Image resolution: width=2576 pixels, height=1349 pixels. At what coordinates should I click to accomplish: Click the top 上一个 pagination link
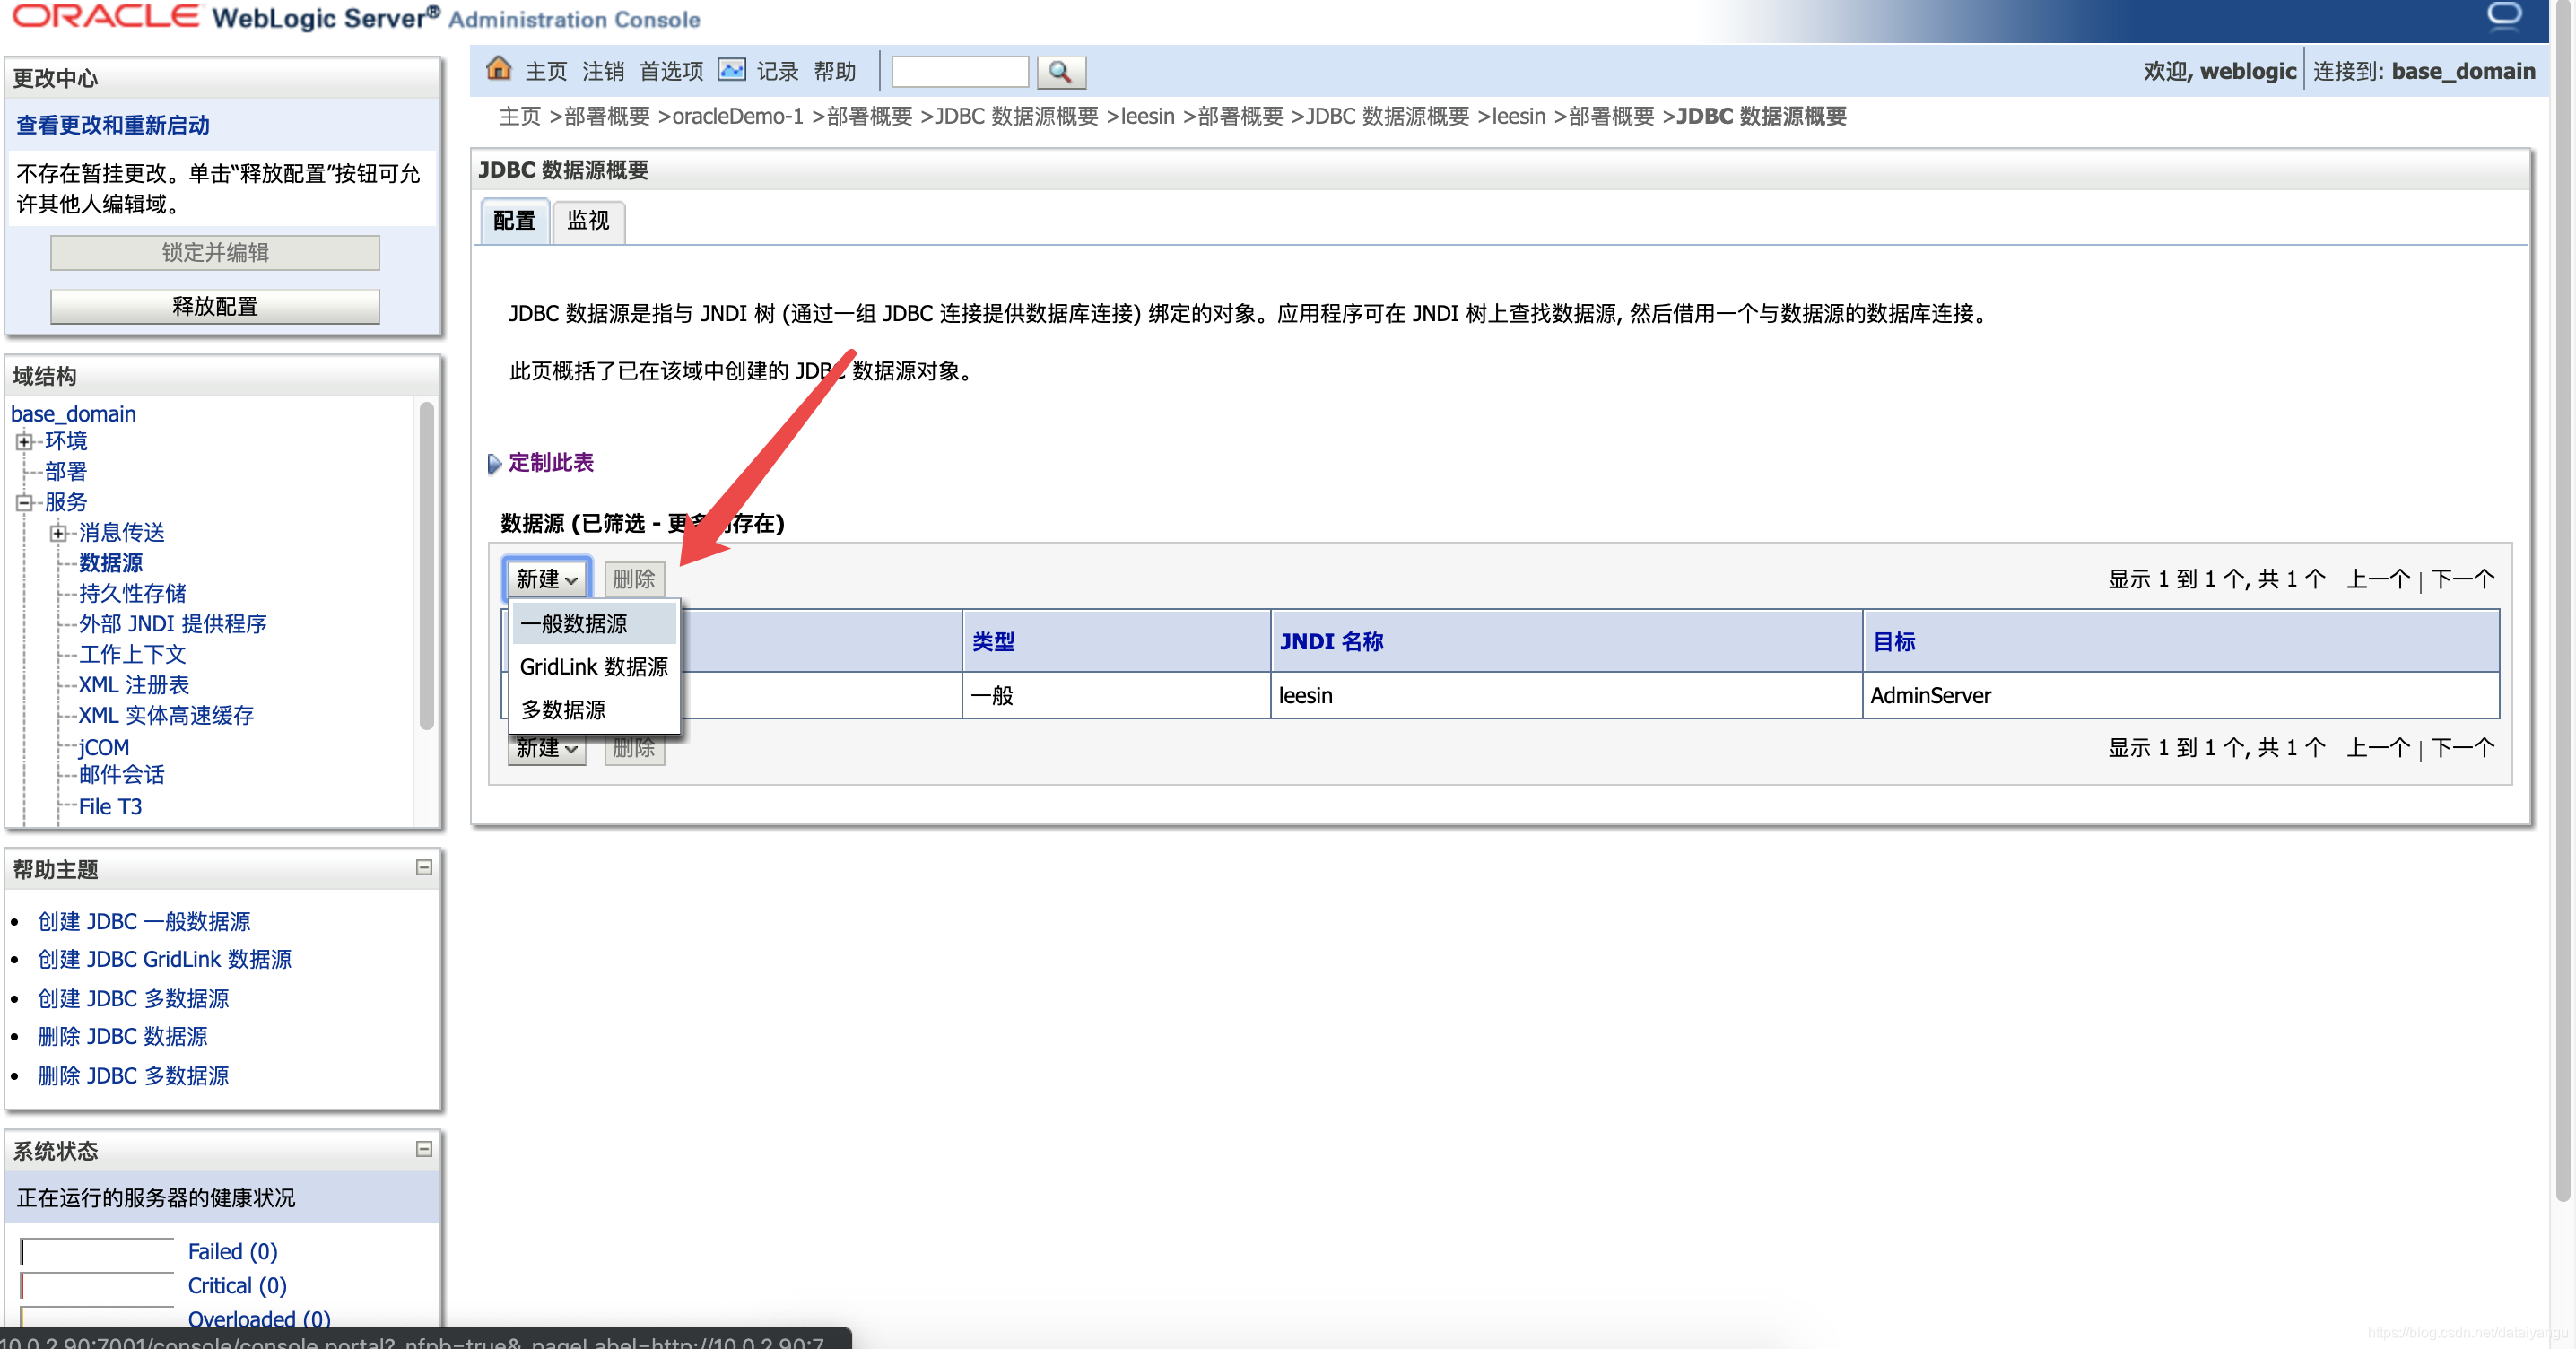pyautogui.click(x=2378, y=580)
